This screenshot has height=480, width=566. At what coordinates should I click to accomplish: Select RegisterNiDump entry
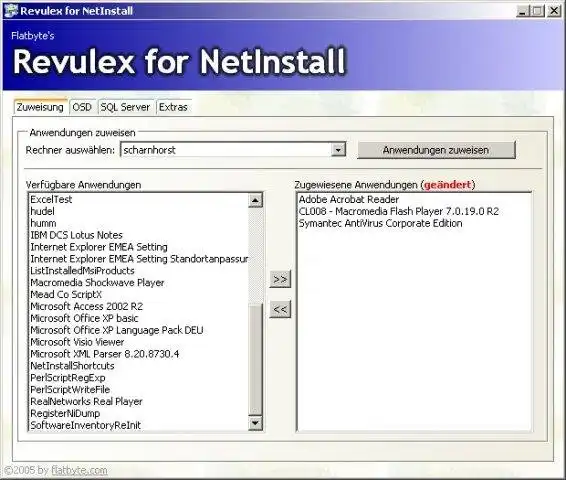(138, 413)
